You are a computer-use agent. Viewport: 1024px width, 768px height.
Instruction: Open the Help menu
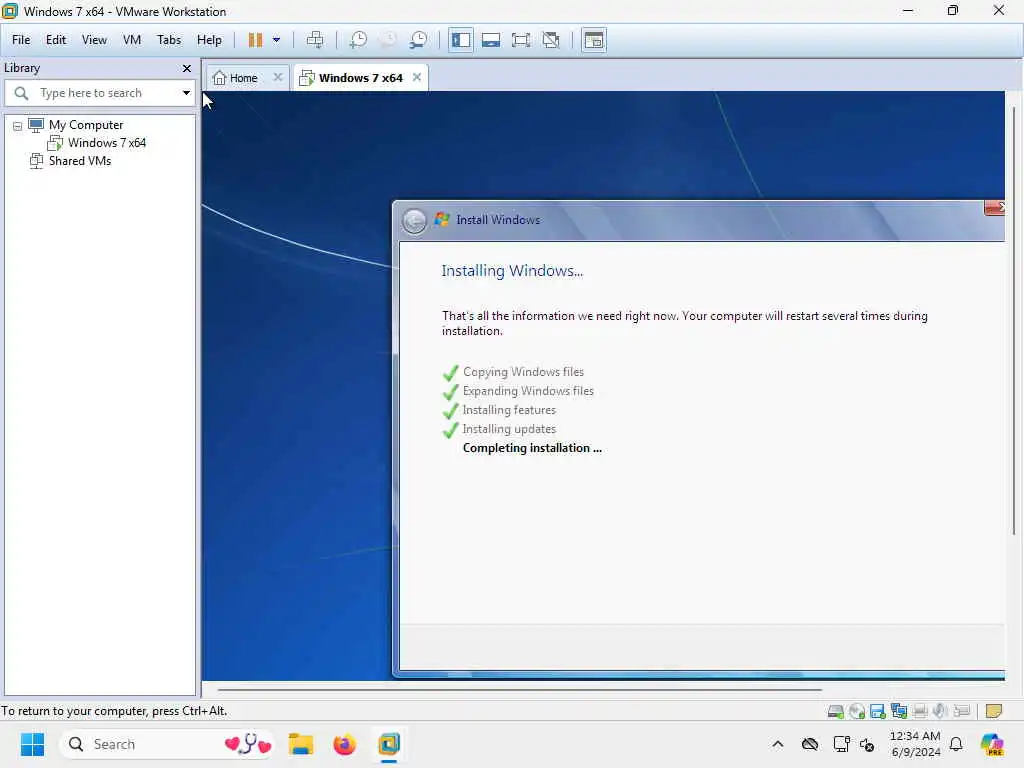point(209,40)
